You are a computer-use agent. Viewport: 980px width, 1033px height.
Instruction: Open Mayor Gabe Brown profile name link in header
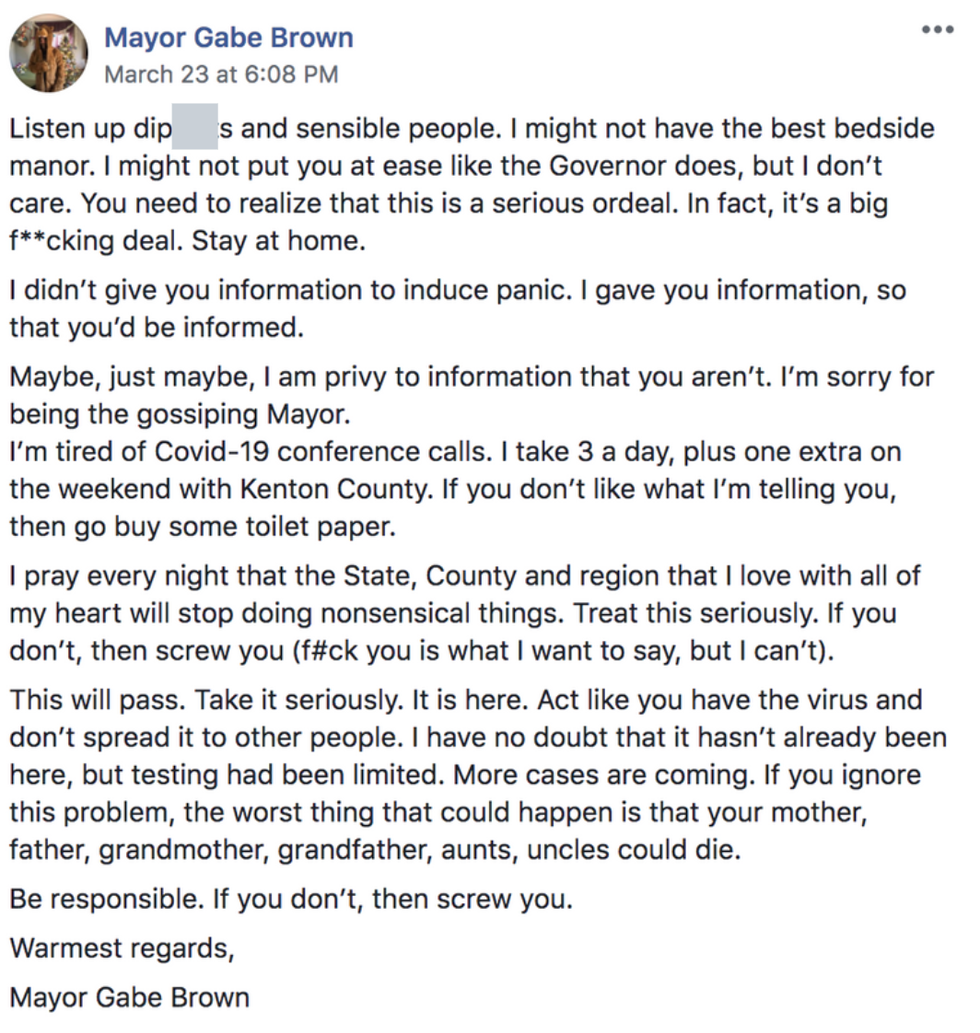tap(228, 38)
